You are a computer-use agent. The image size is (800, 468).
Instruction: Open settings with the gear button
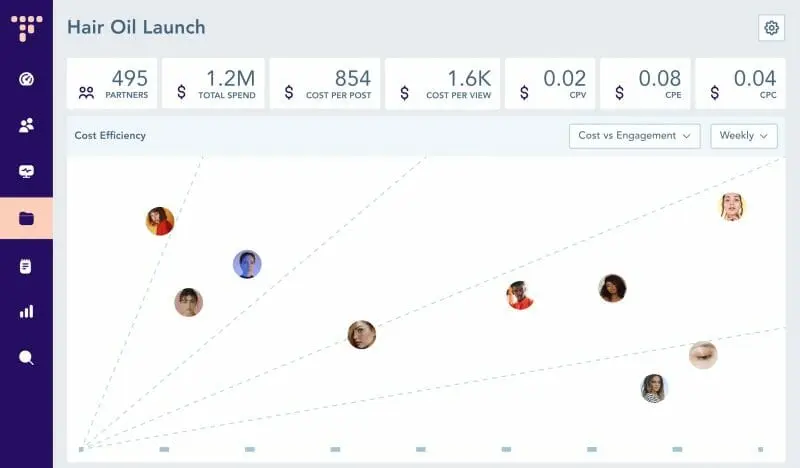point(771,28)
